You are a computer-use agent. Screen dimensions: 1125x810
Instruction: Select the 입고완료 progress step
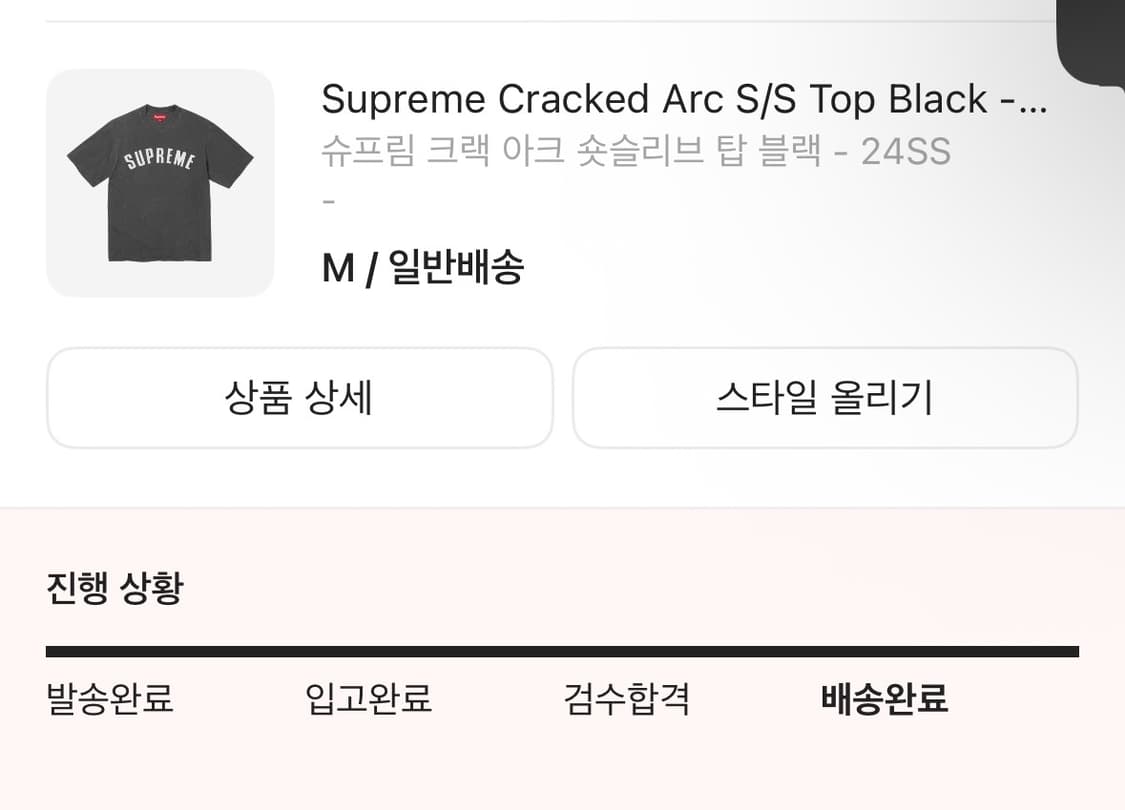368,698
